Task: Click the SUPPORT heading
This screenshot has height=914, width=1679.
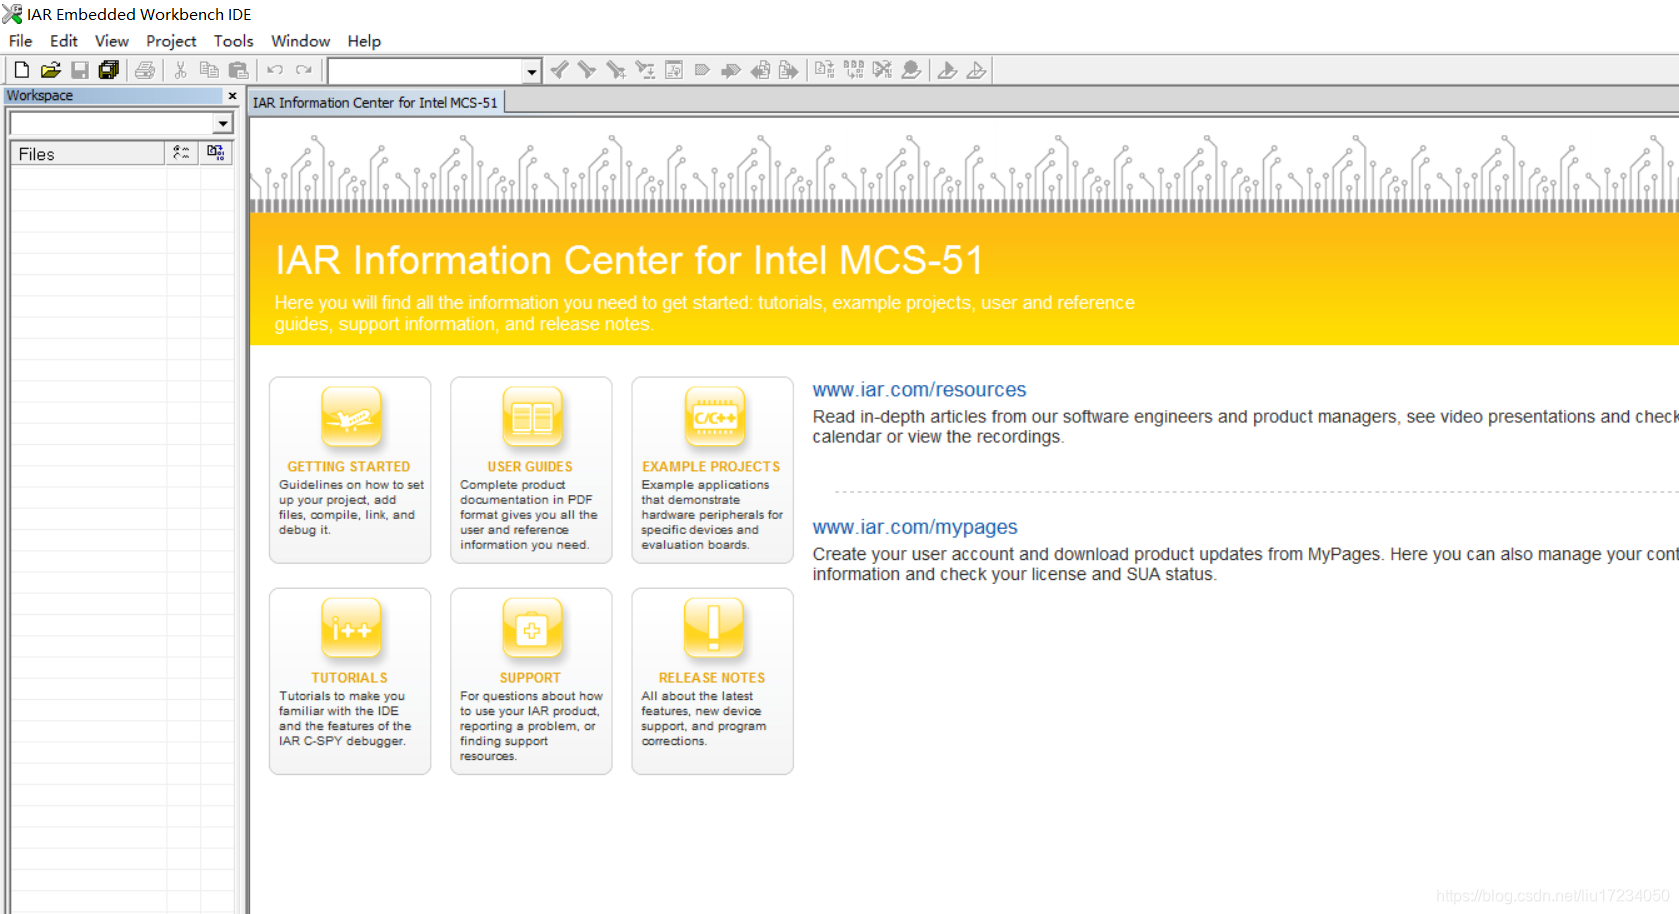Action: 530,678
